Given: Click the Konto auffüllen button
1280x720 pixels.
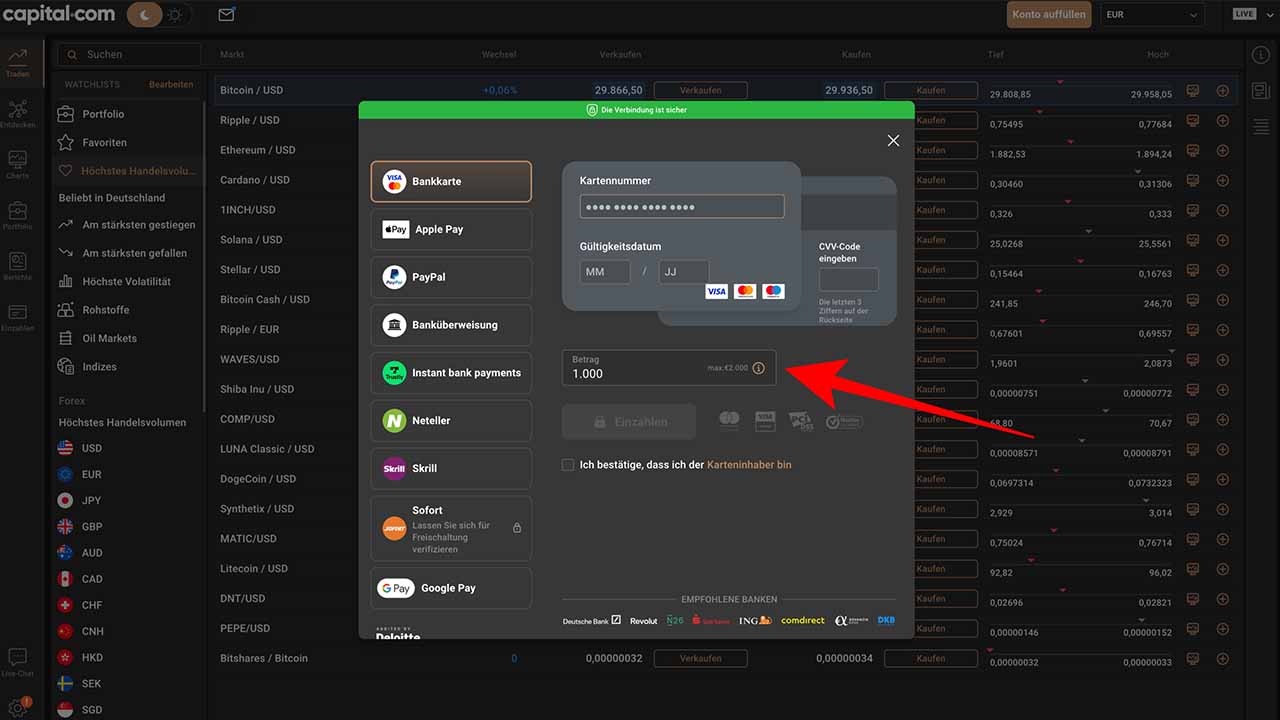Looking at the screenshot, I should click(1049, 14).
